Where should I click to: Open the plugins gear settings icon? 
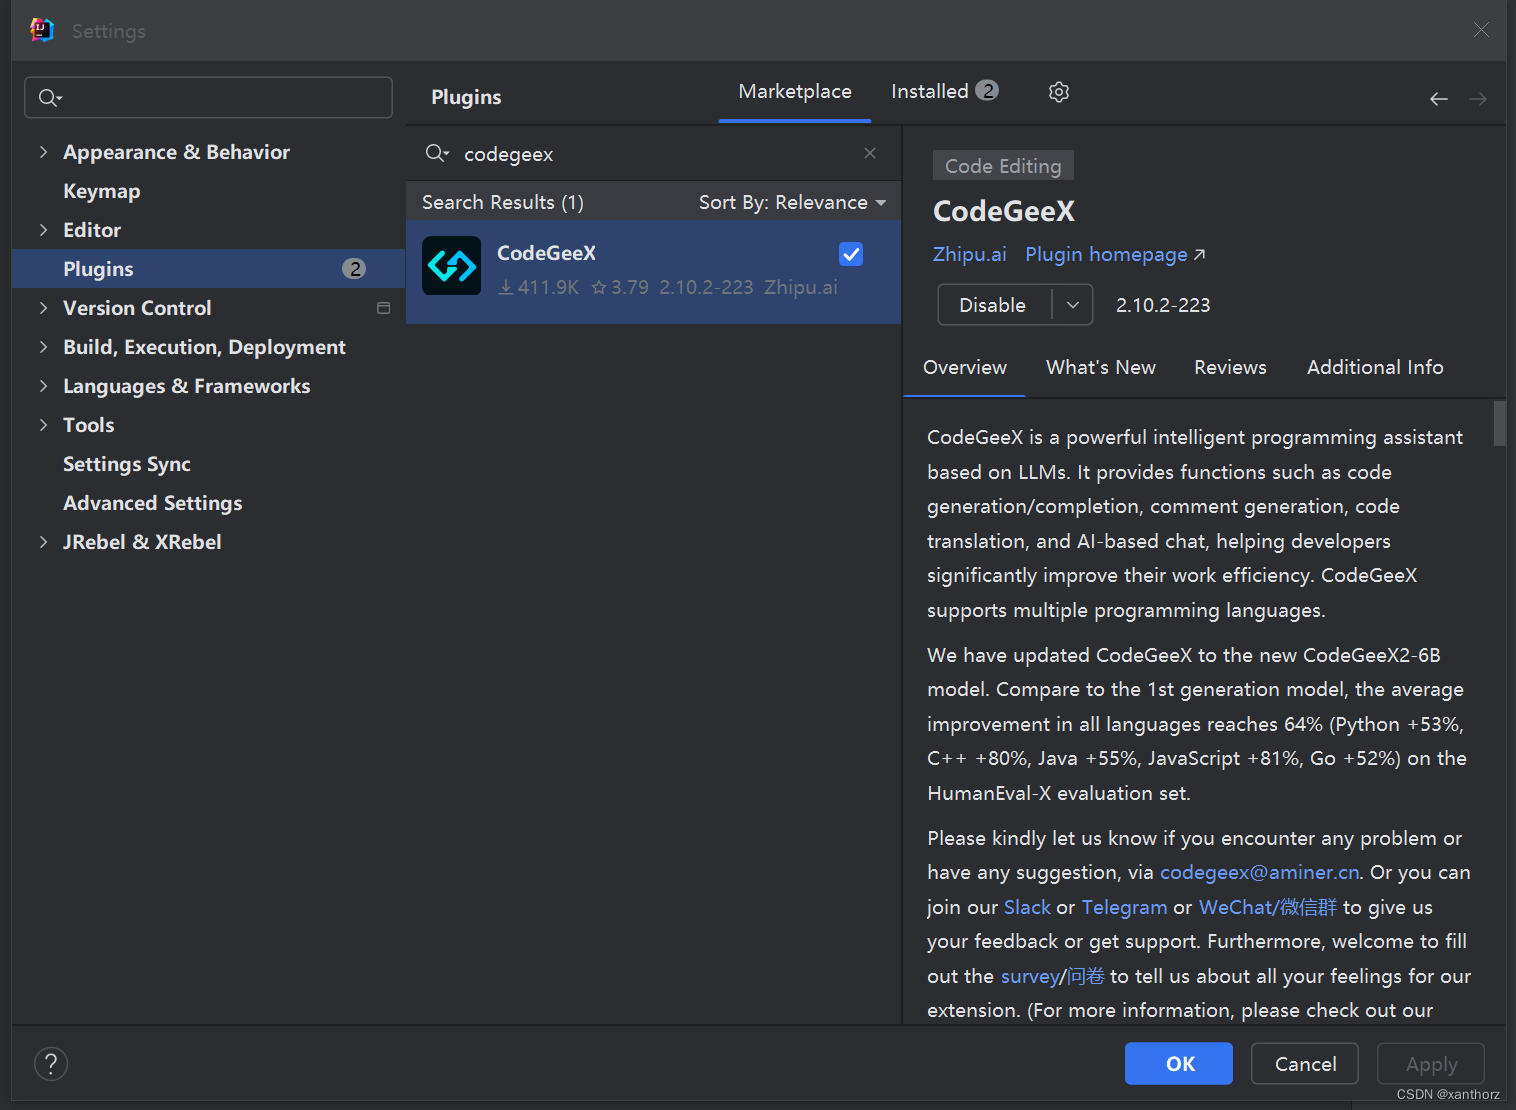click(1059, 92)
